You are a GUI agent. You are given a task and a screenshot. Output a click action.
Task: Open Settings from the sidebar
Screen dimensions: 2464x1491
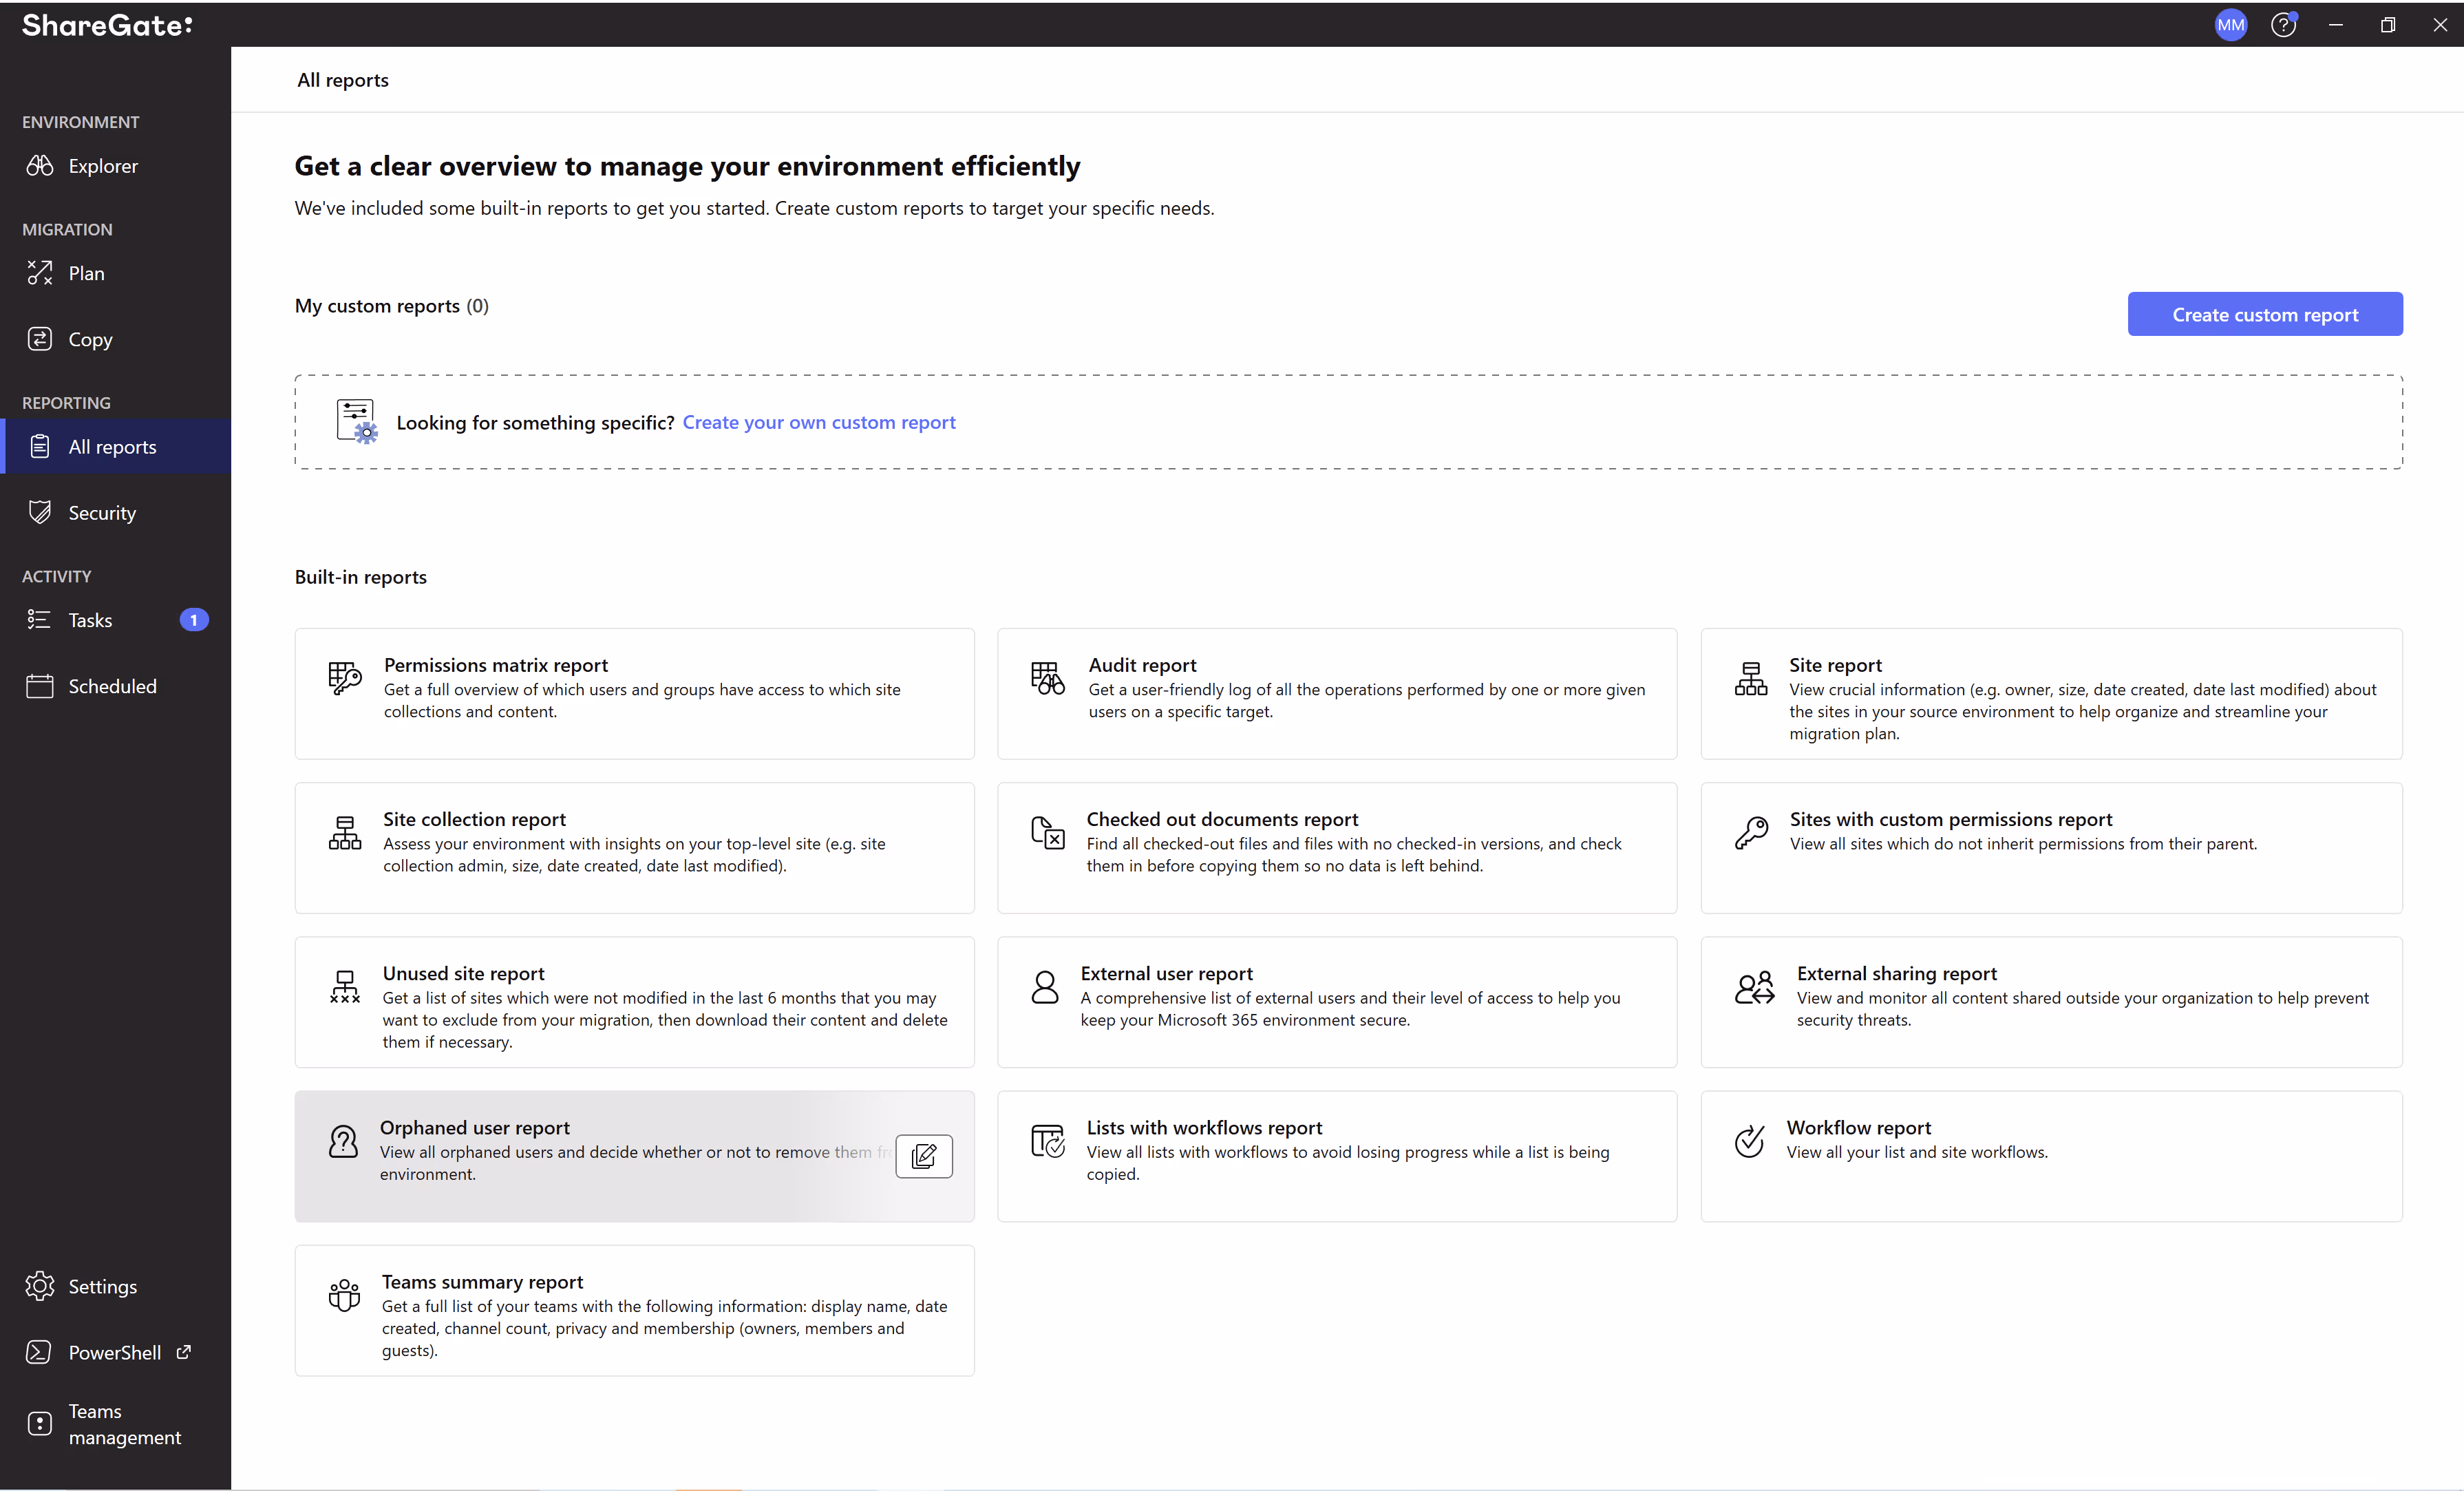pyautogui.click(x=102, y=1286)
